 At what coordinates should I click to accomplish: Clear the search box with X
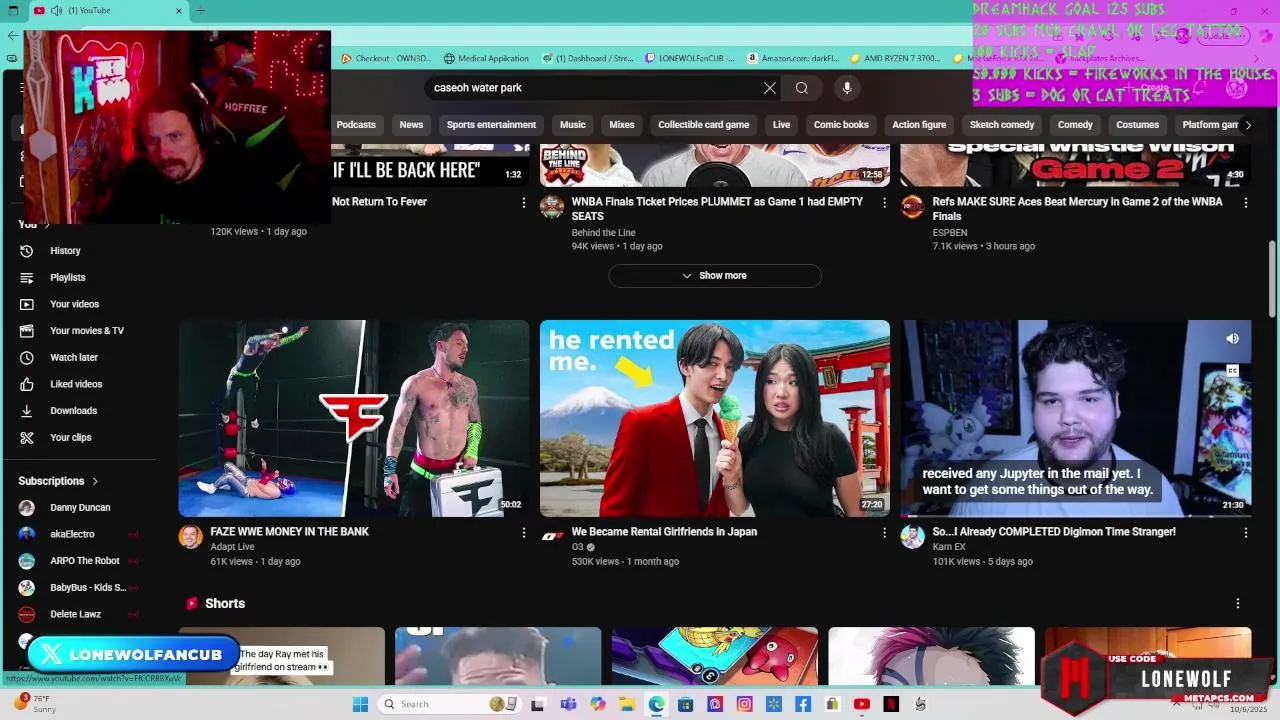pyautogui.click(x=770, y=88)
